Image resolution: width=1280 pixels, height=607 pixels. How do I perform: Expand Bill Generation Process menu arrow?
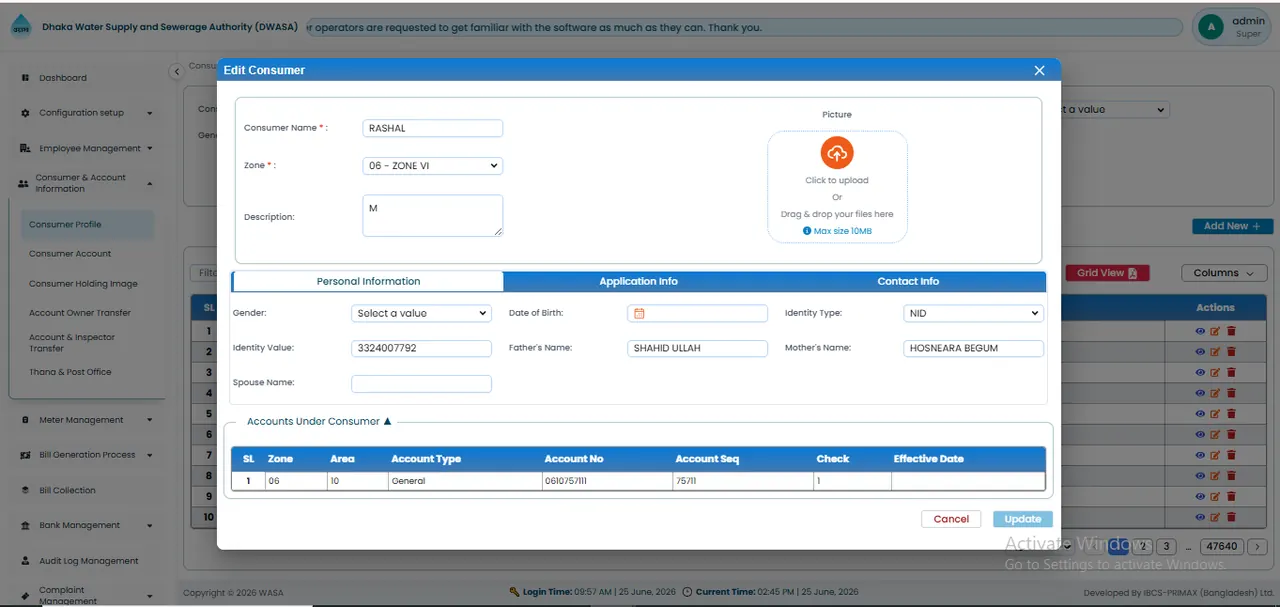click(x=150, y=455)
